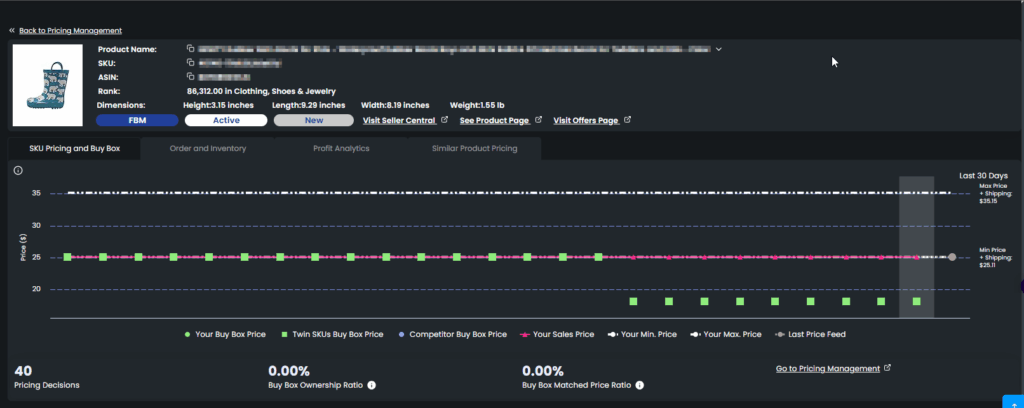Click info icon for Buy Box Ownership Ratio
The height and width of the screenshot is (408, 1024).
[x=372, y=385]
